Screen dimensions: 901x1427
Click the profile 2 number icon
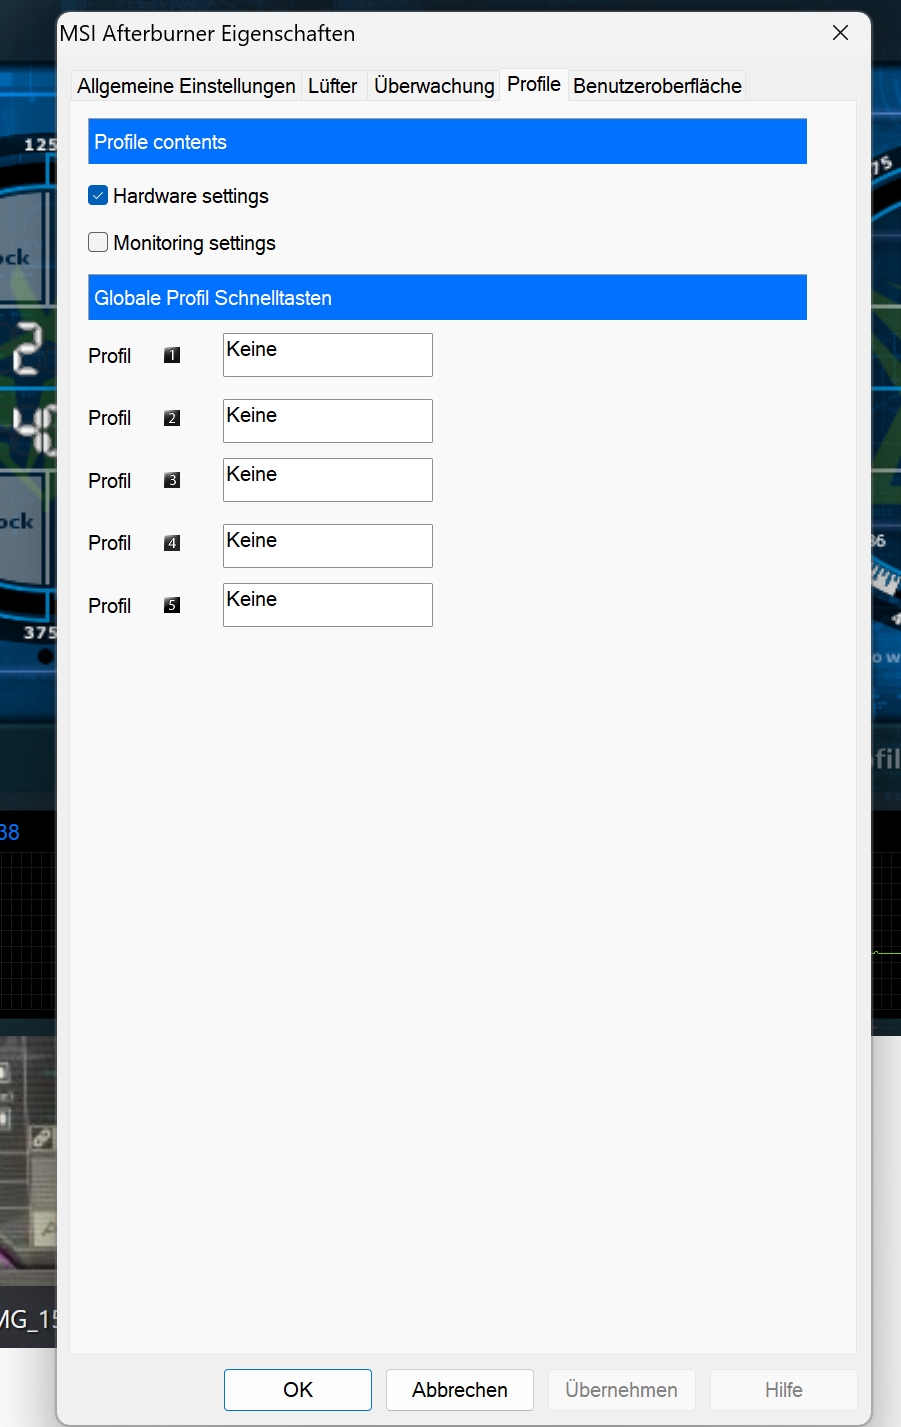(172, 418)
